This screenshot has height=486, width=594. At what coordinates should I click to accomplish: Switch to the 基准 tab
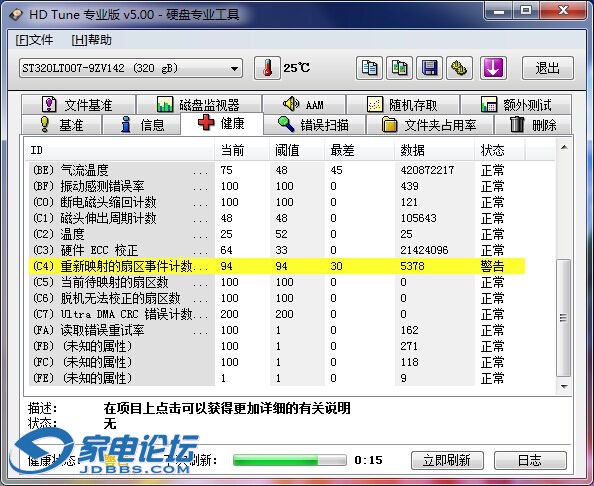pos(62,125)
